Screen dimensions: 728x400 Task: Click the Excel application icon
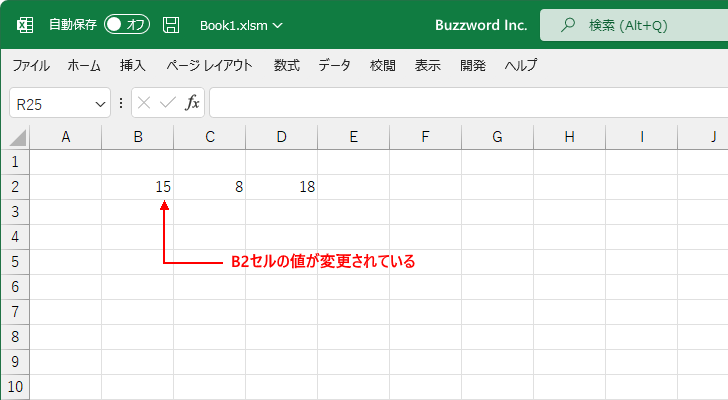point(25,25)
